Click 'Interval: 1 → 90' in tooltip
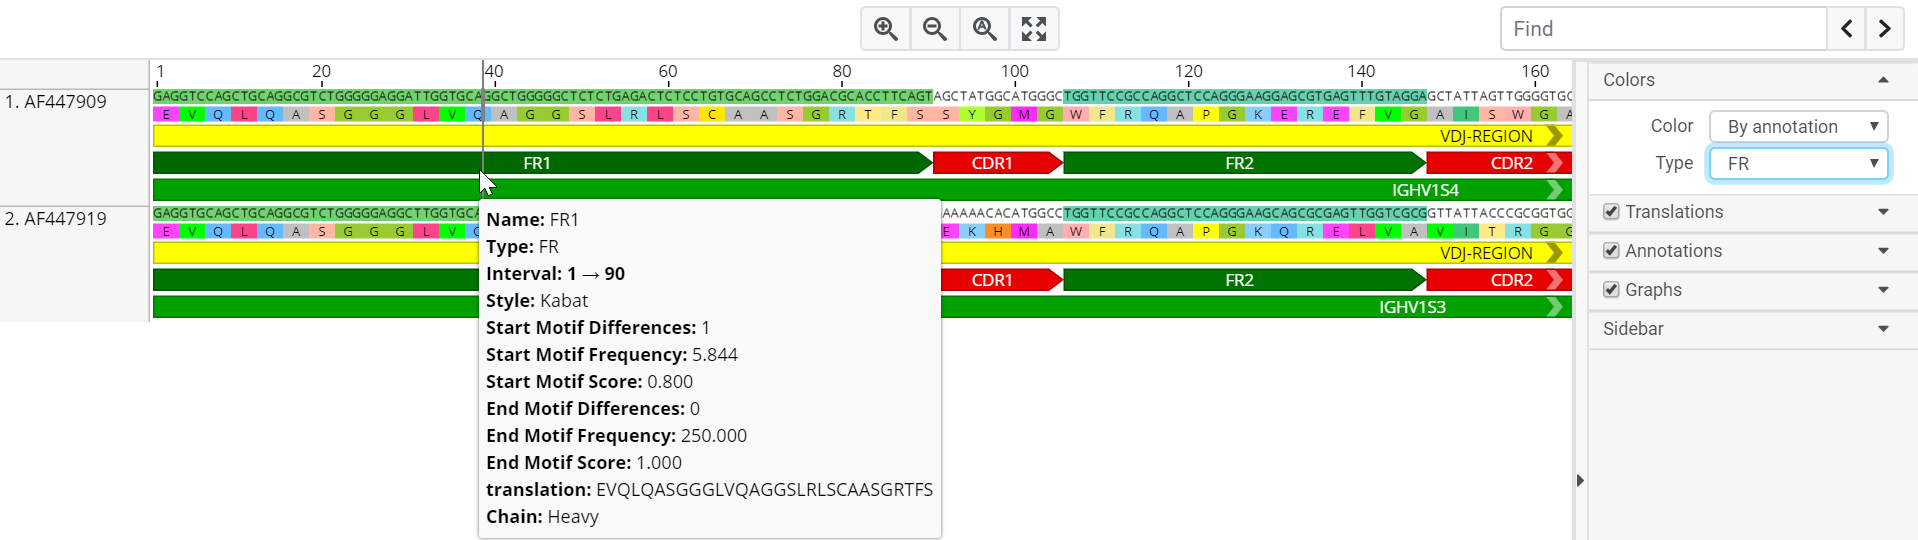The image size is (1918, 540). click(x=555, y=274)
